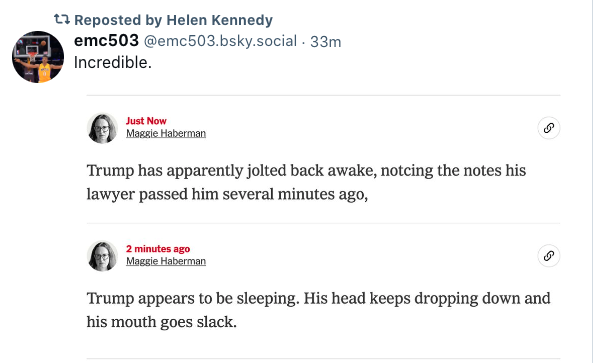Click the red 'Just Now' label

[146, 121]
